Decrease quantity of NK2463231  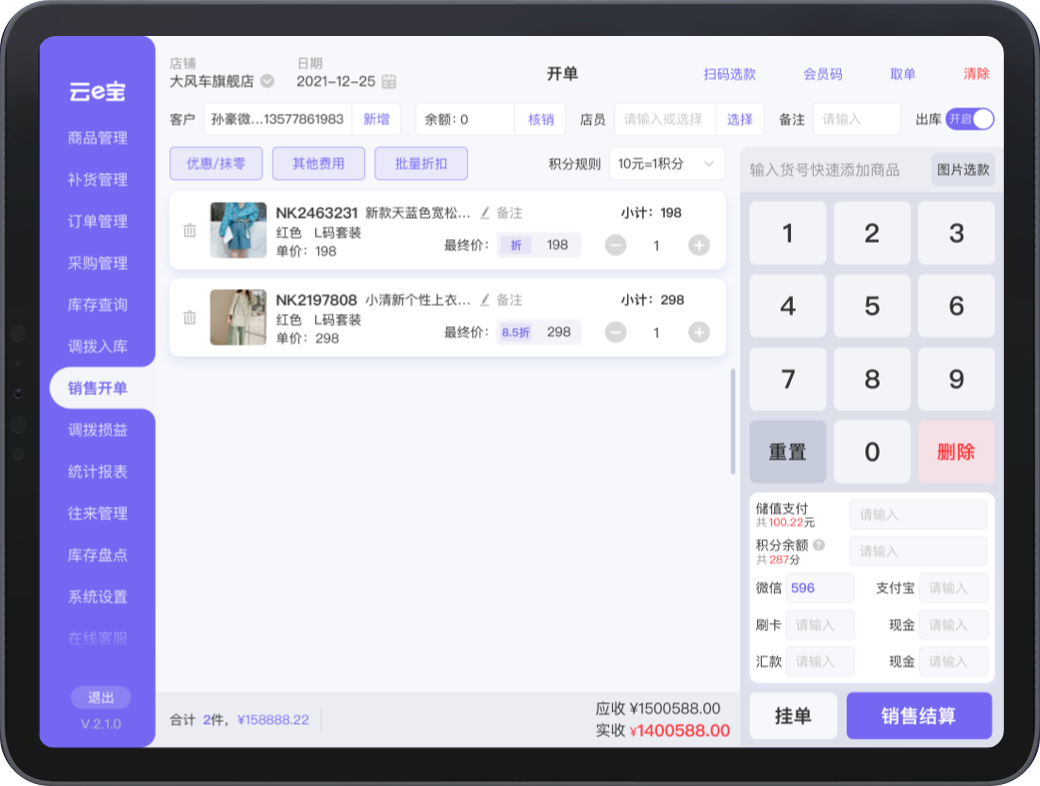point(616,245)
